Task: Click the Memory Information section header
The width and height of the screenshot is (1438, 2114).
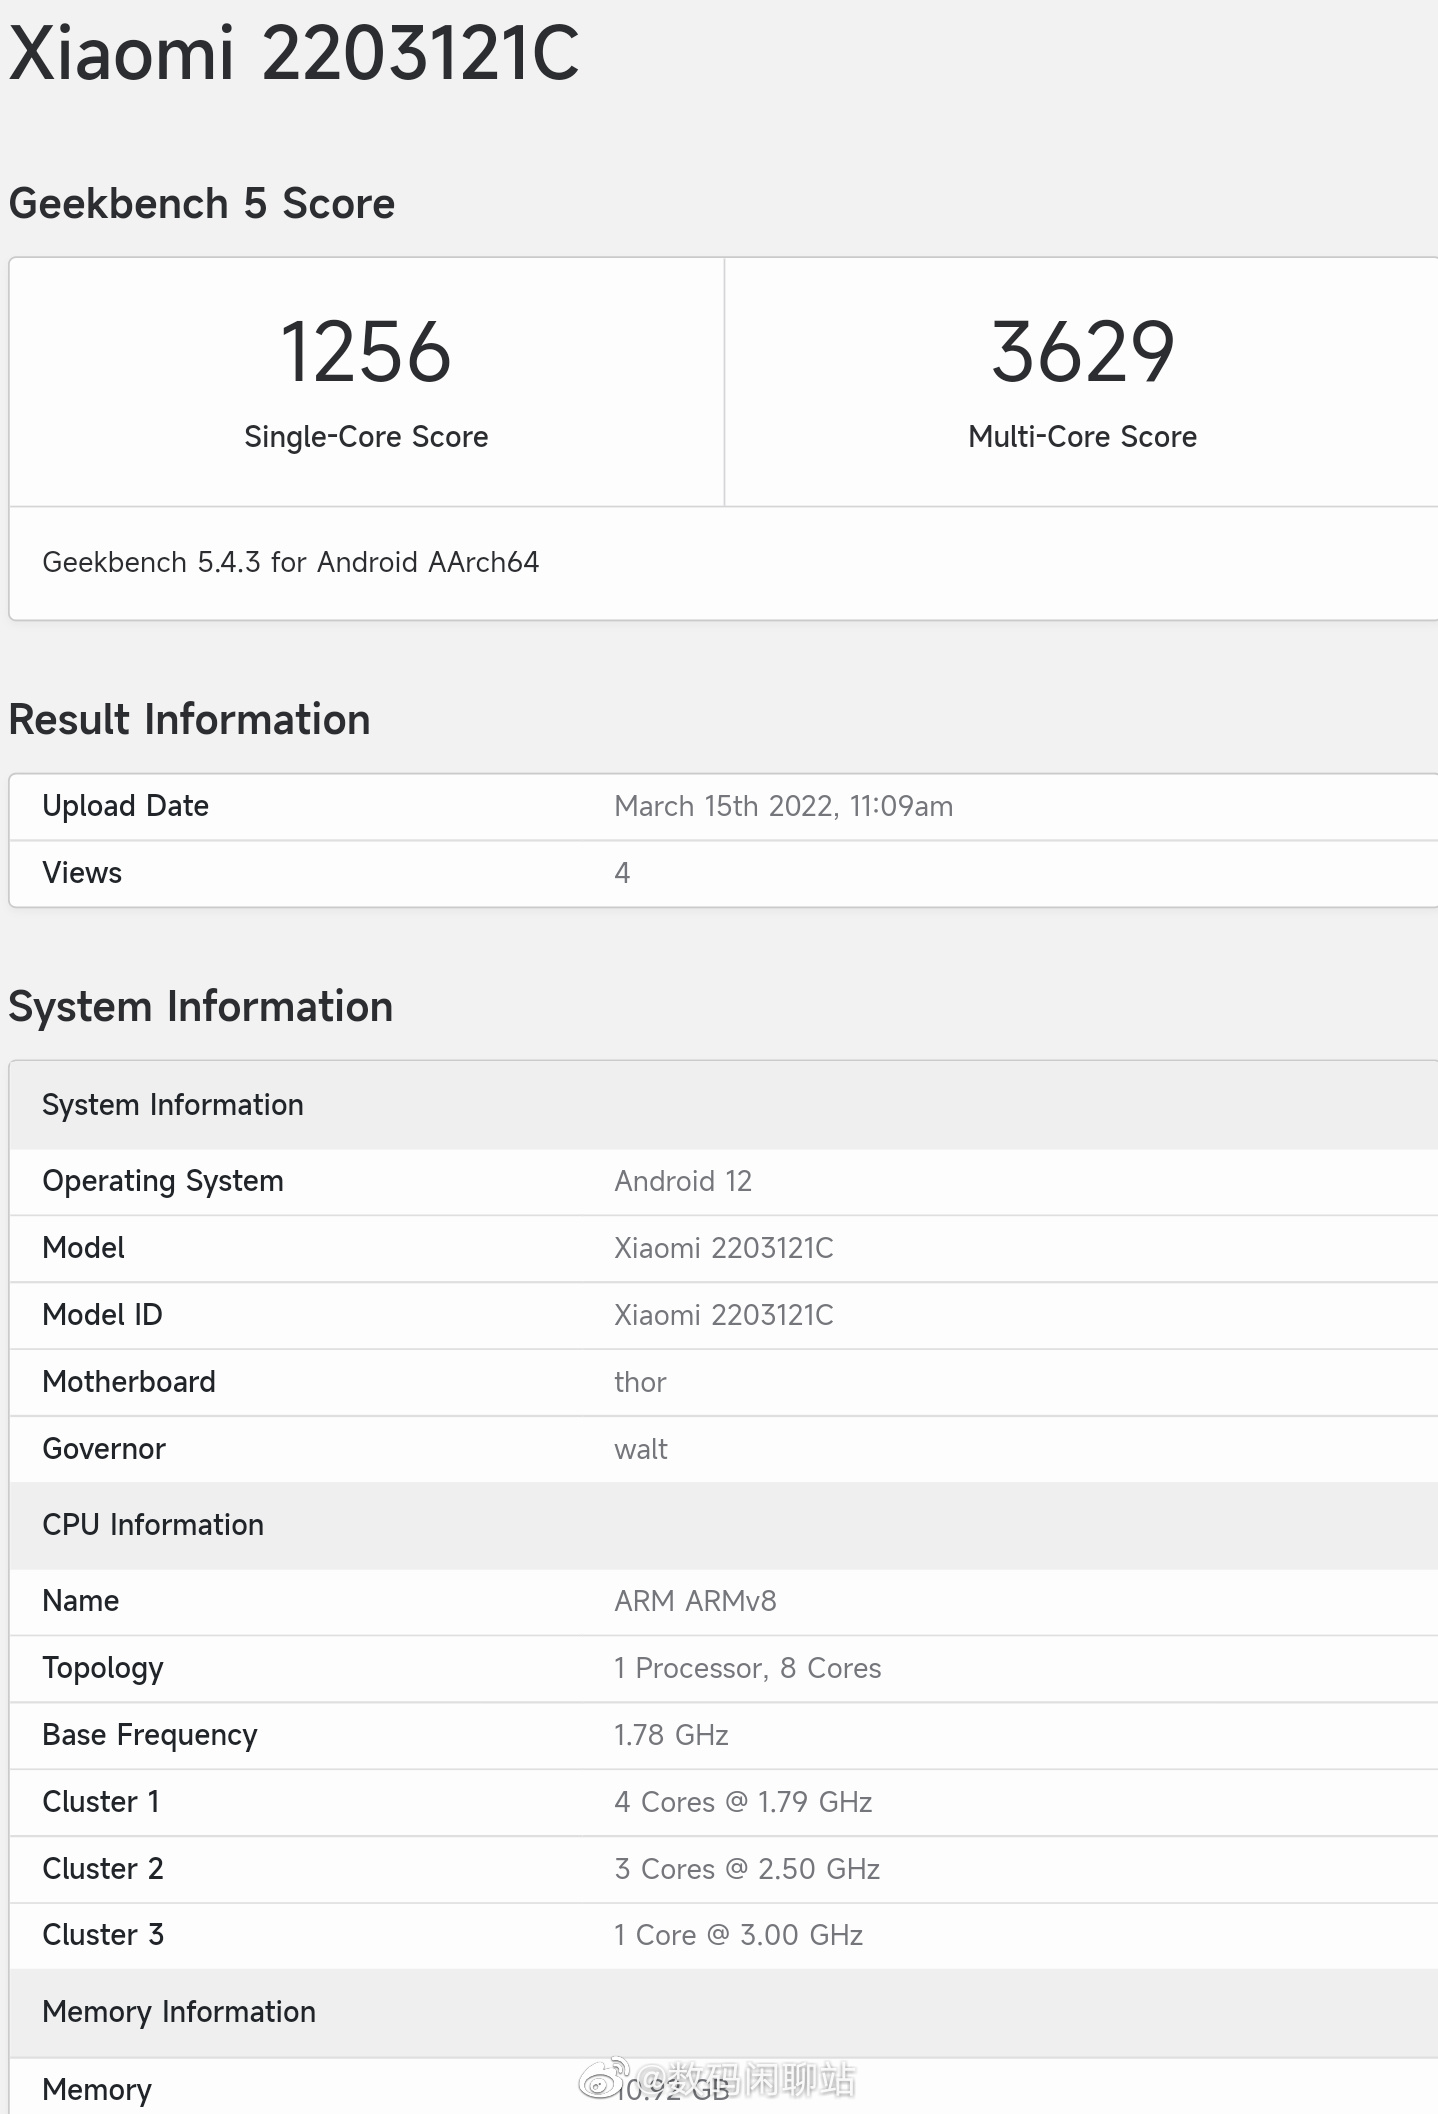Action: point(179,2012)
